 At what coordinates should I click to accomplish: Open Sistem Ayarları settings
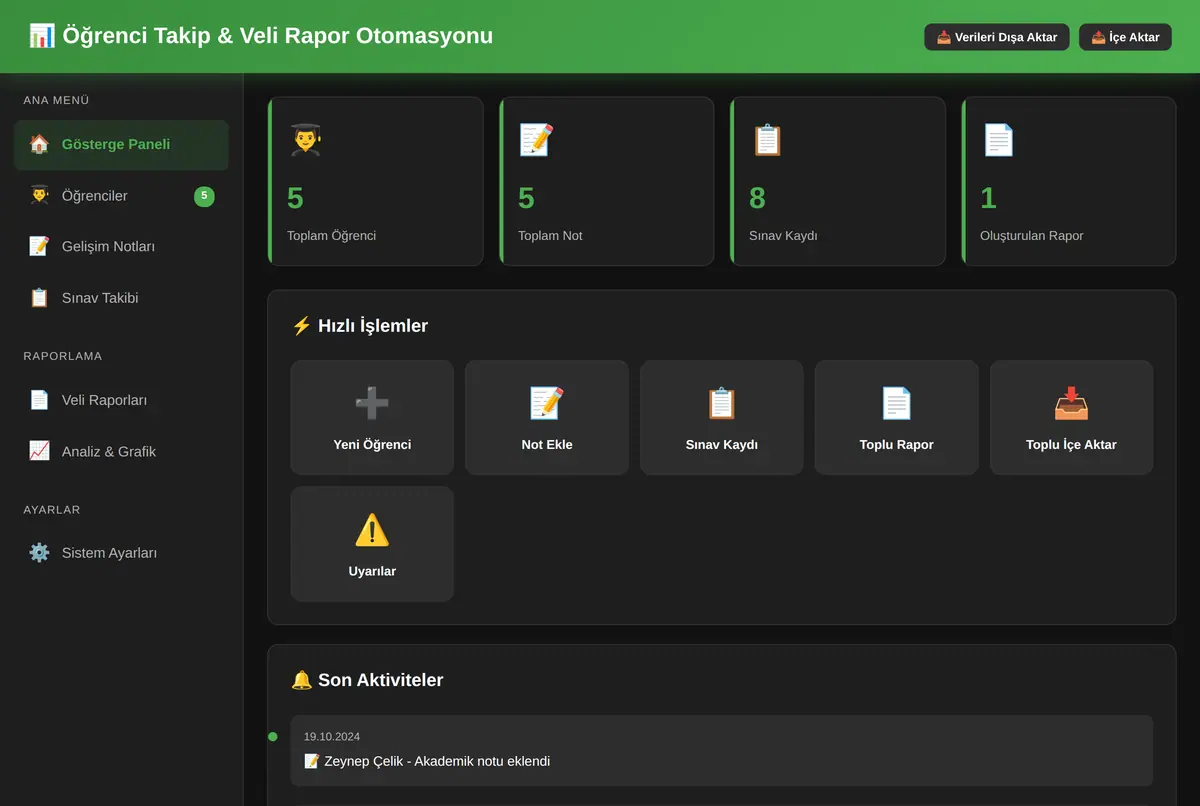coord(121,552)
